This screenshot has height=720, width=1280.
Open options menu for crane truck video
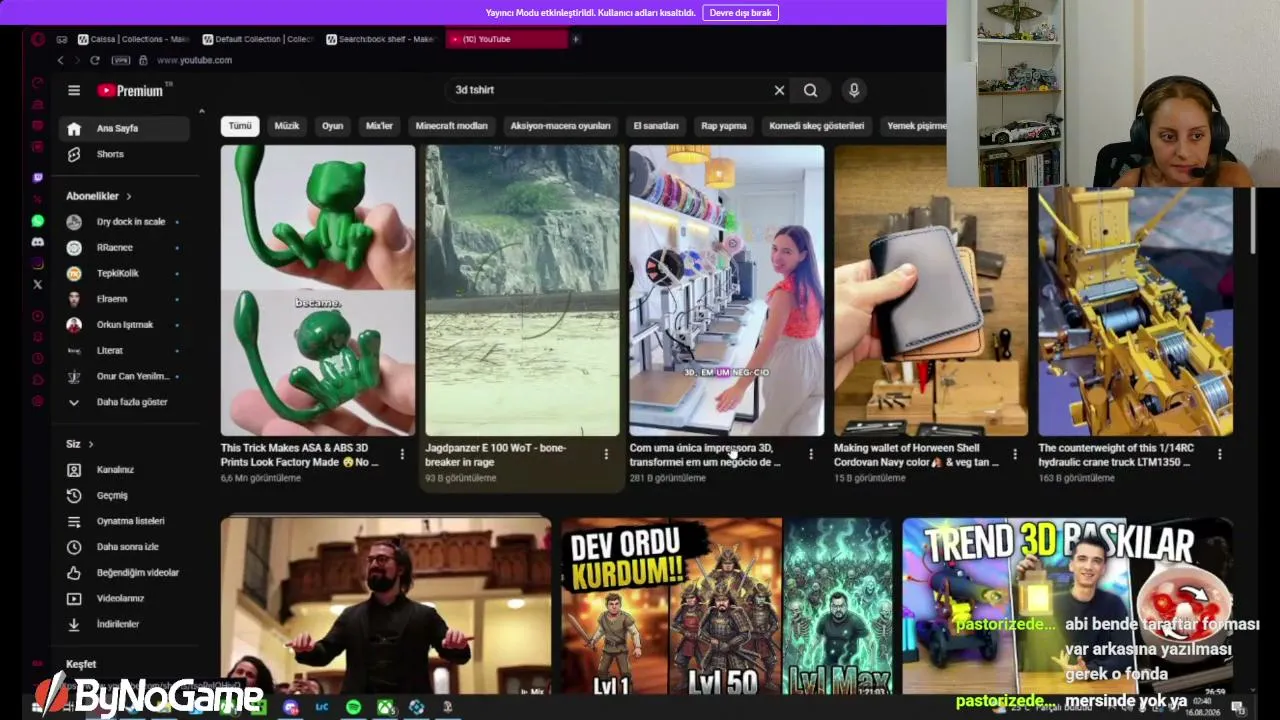coord(1220,454)
